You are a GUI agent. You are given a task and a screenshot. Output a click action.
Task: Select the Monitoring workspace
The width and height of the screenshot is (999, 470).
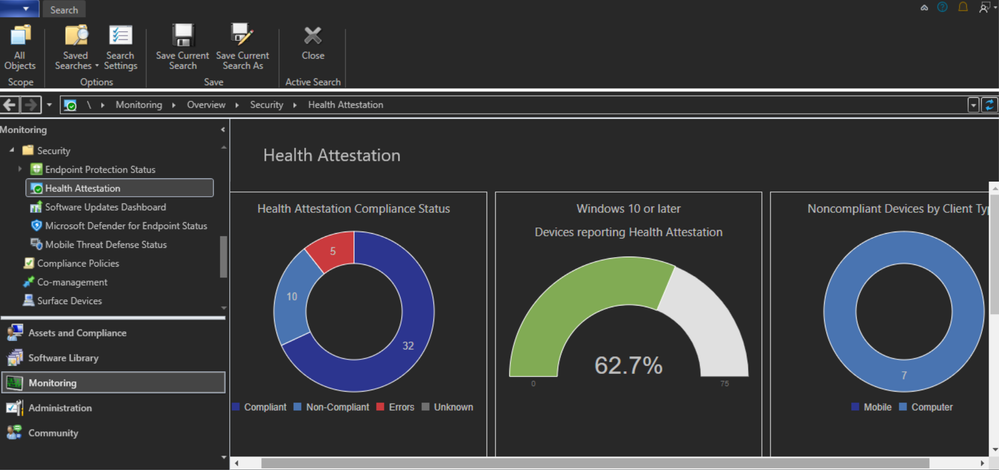pos(113,383)
